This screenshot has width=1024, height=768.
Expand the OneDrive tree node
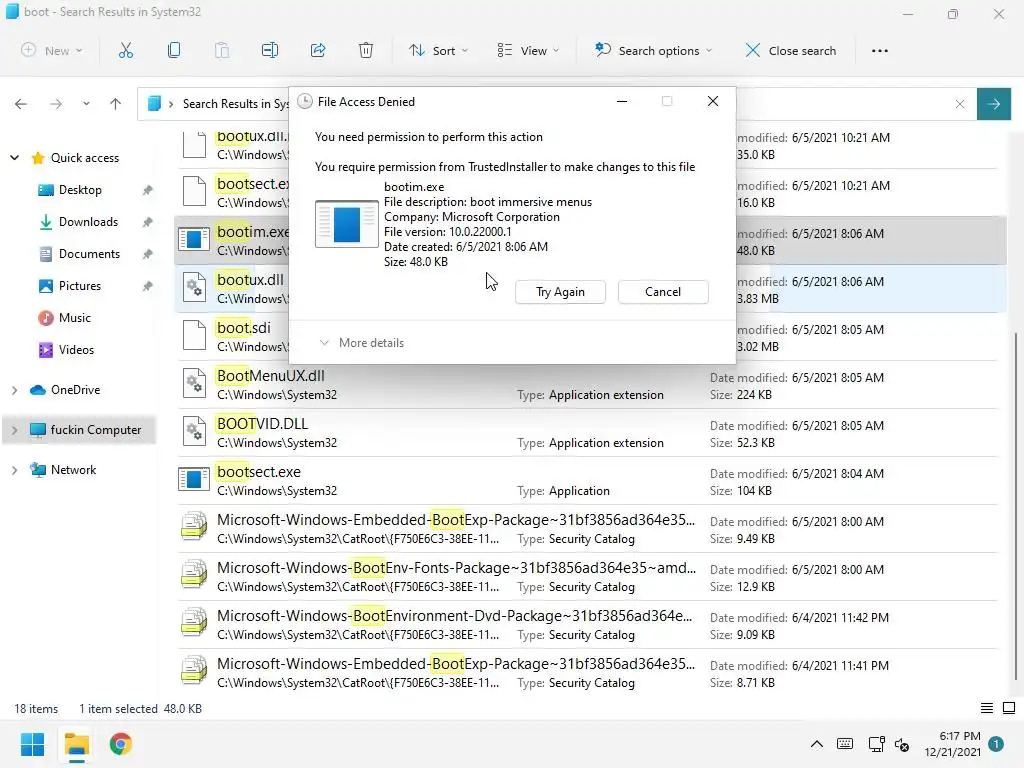14,390
